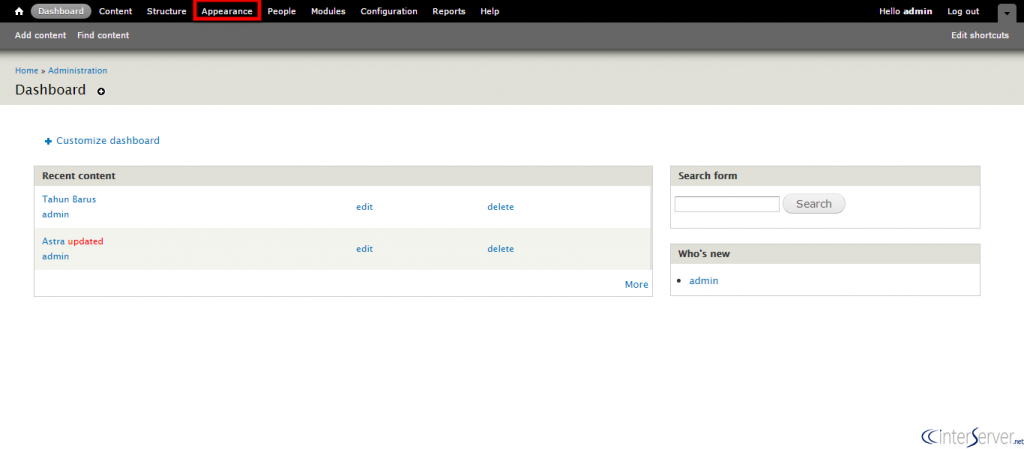Click the Add content shortcut
The height and width of the screenshot is (449, 1024).
pos(40,35)
